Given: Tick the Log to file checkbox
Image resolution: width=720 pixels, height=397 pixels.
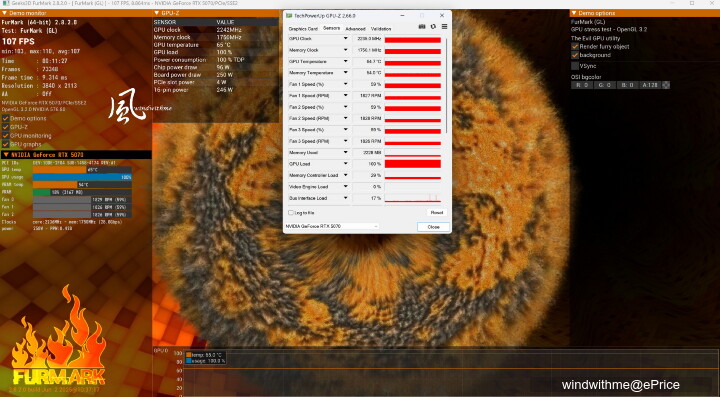Looking at the screenshot, I should (291, 213).
